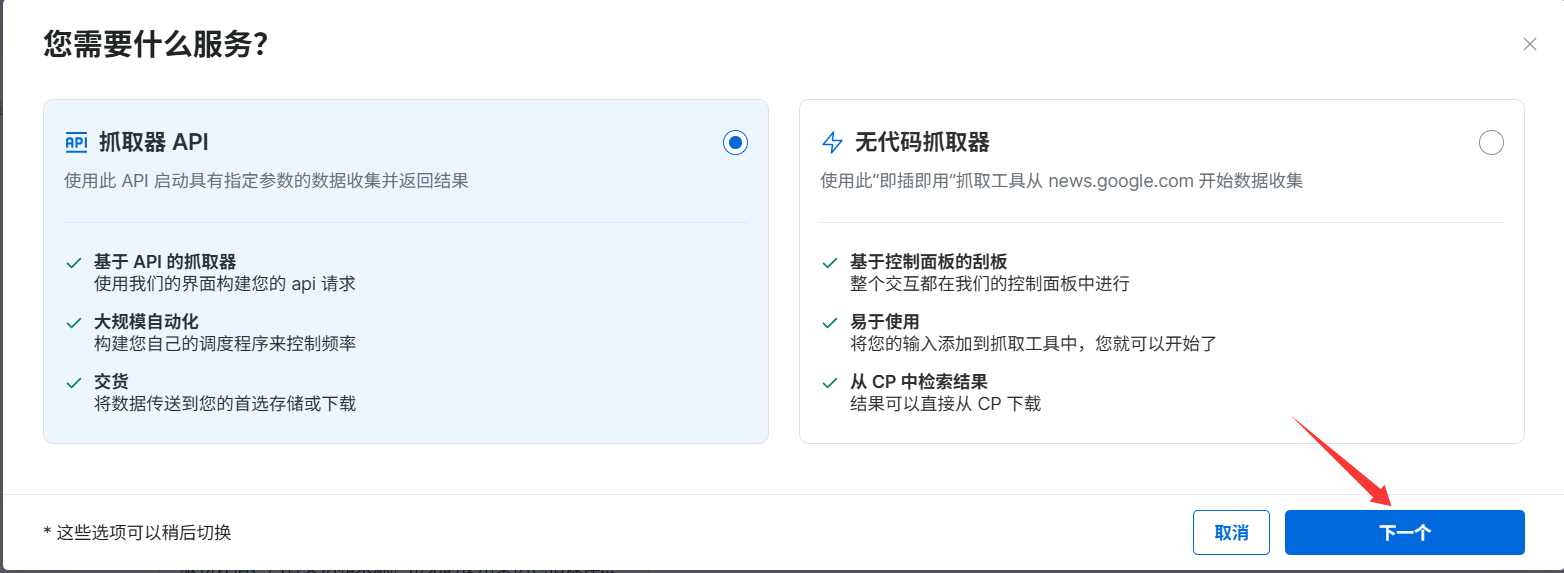The image size is (1564, 573).
Task: Click the 下一个 button
Action: (x=1404, y=532)
